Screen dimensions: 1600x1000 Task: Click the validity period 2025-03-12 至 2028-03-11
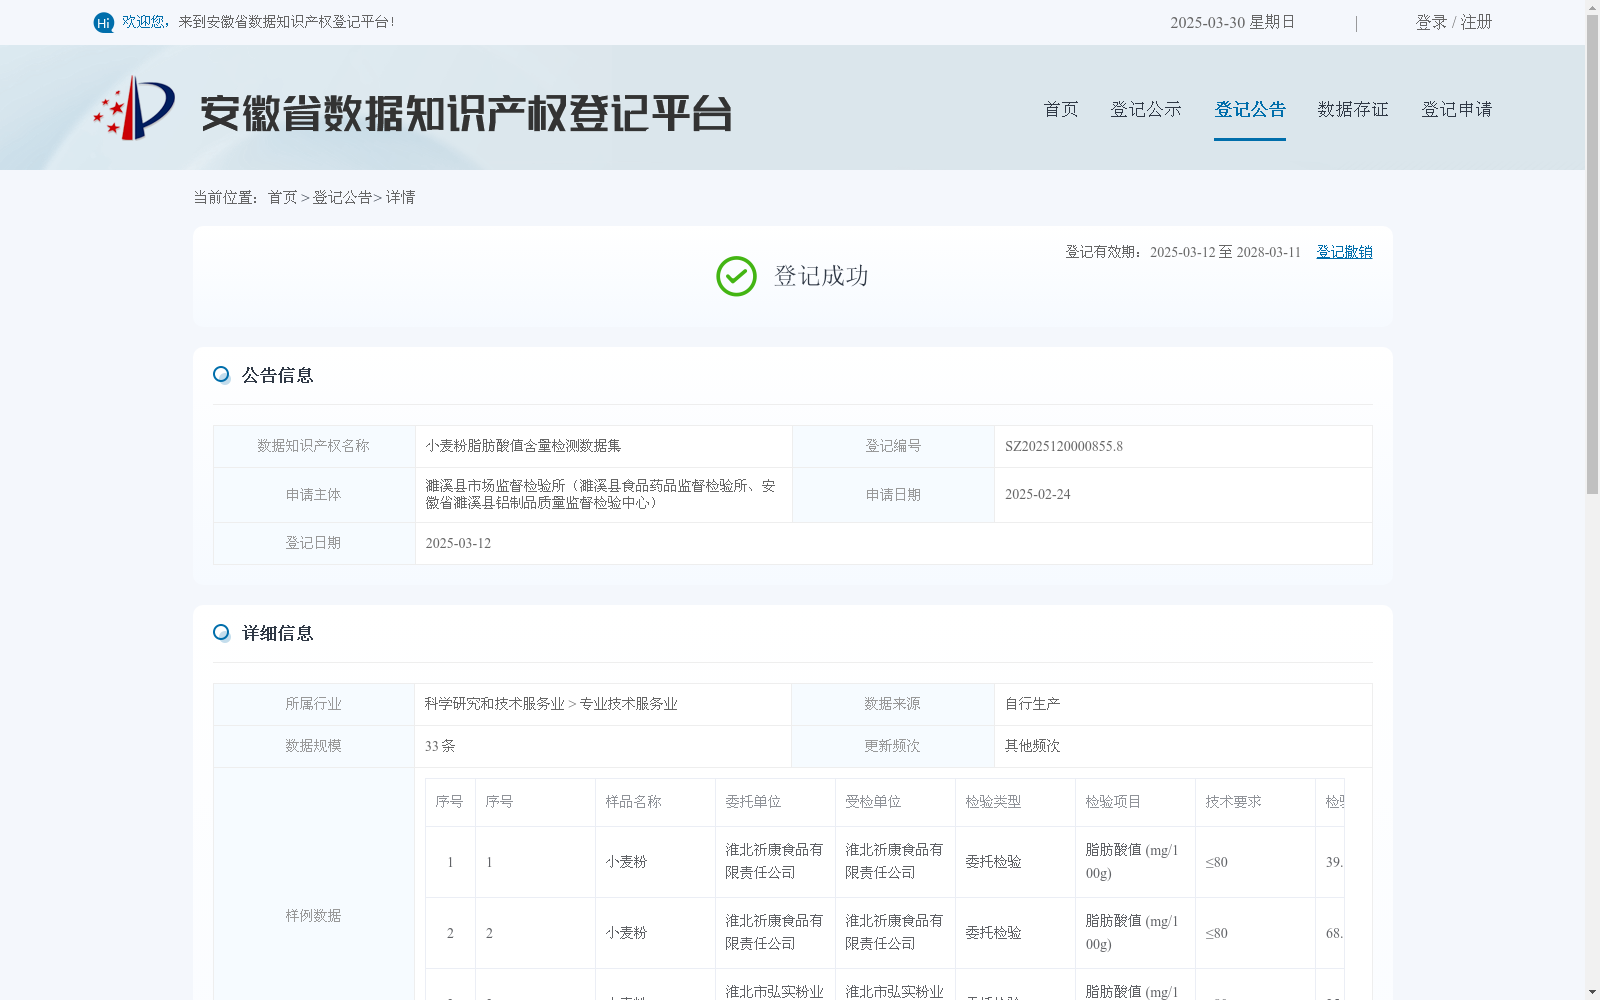tap(1225, 252)
